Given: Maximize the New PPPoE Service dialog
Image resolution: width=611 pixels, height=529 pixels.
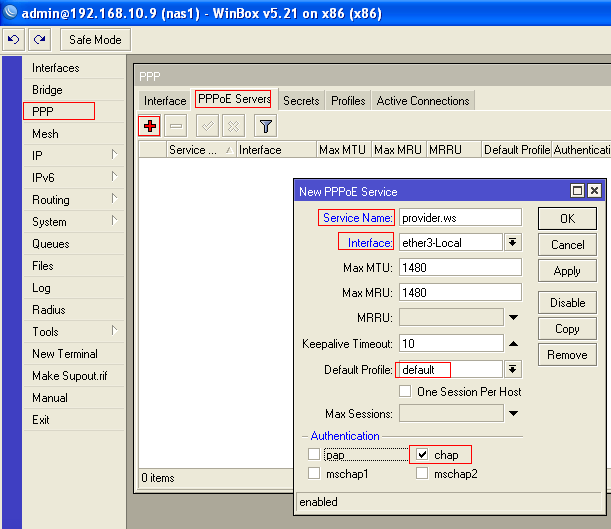Looking at the screenshot, I should point(577,191).
